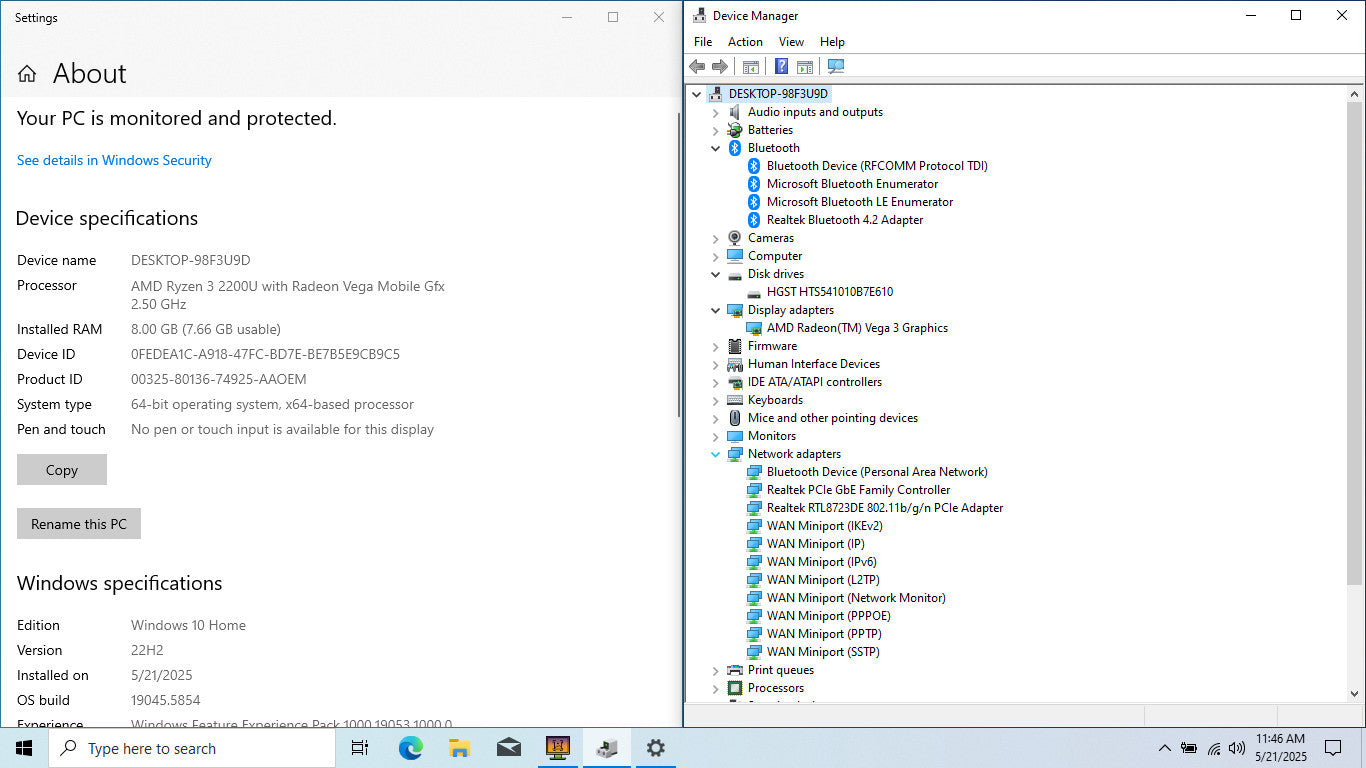Click the blue Help toolbar icon
Viewport: 1366px width, 768px height.
[x=781, y=67]
